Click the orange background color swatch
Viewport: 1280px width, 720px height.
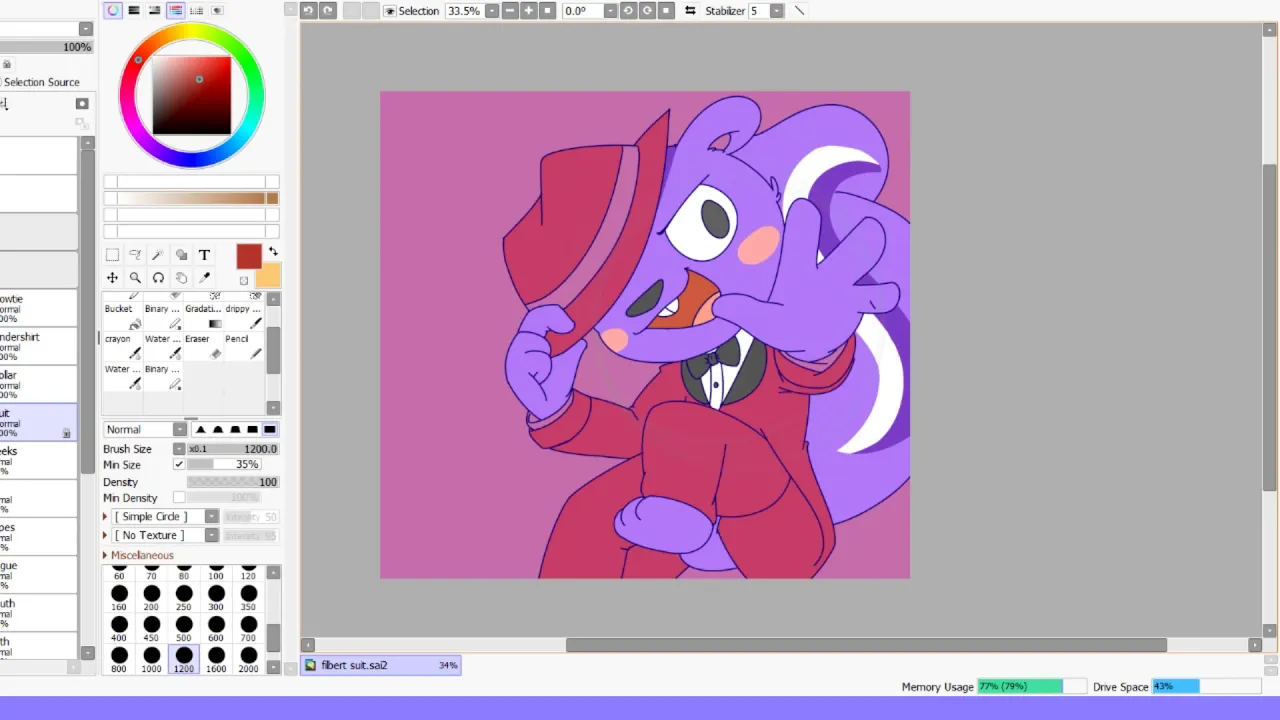(269, 276)
